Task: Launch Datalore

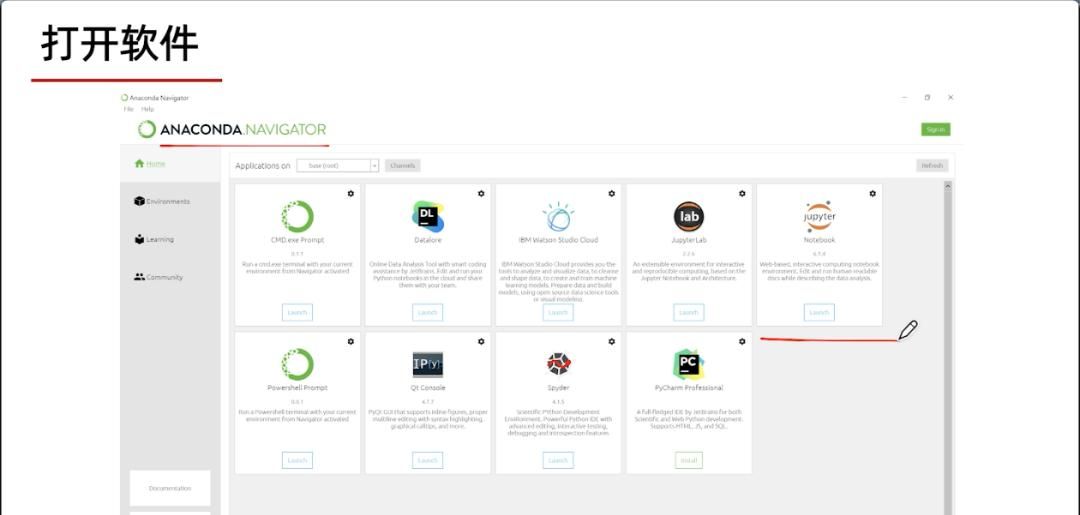Action: click(428, 313)
